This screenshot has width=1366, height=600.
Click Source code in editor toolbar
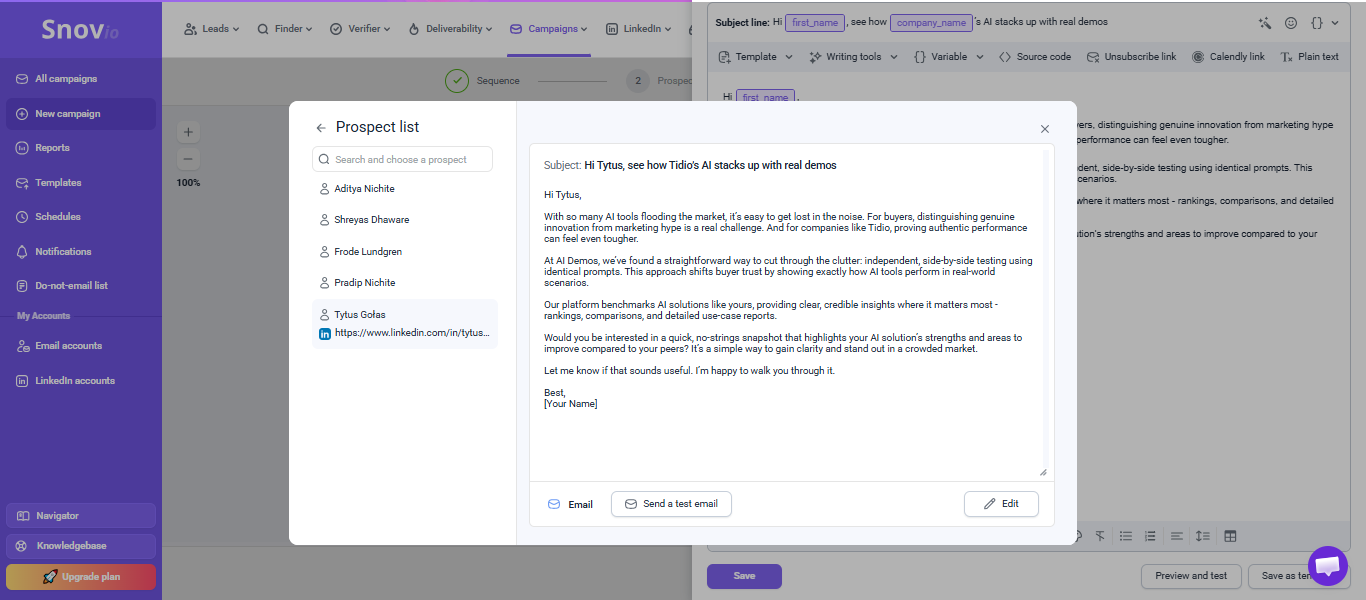click(x=1034, y=57)
